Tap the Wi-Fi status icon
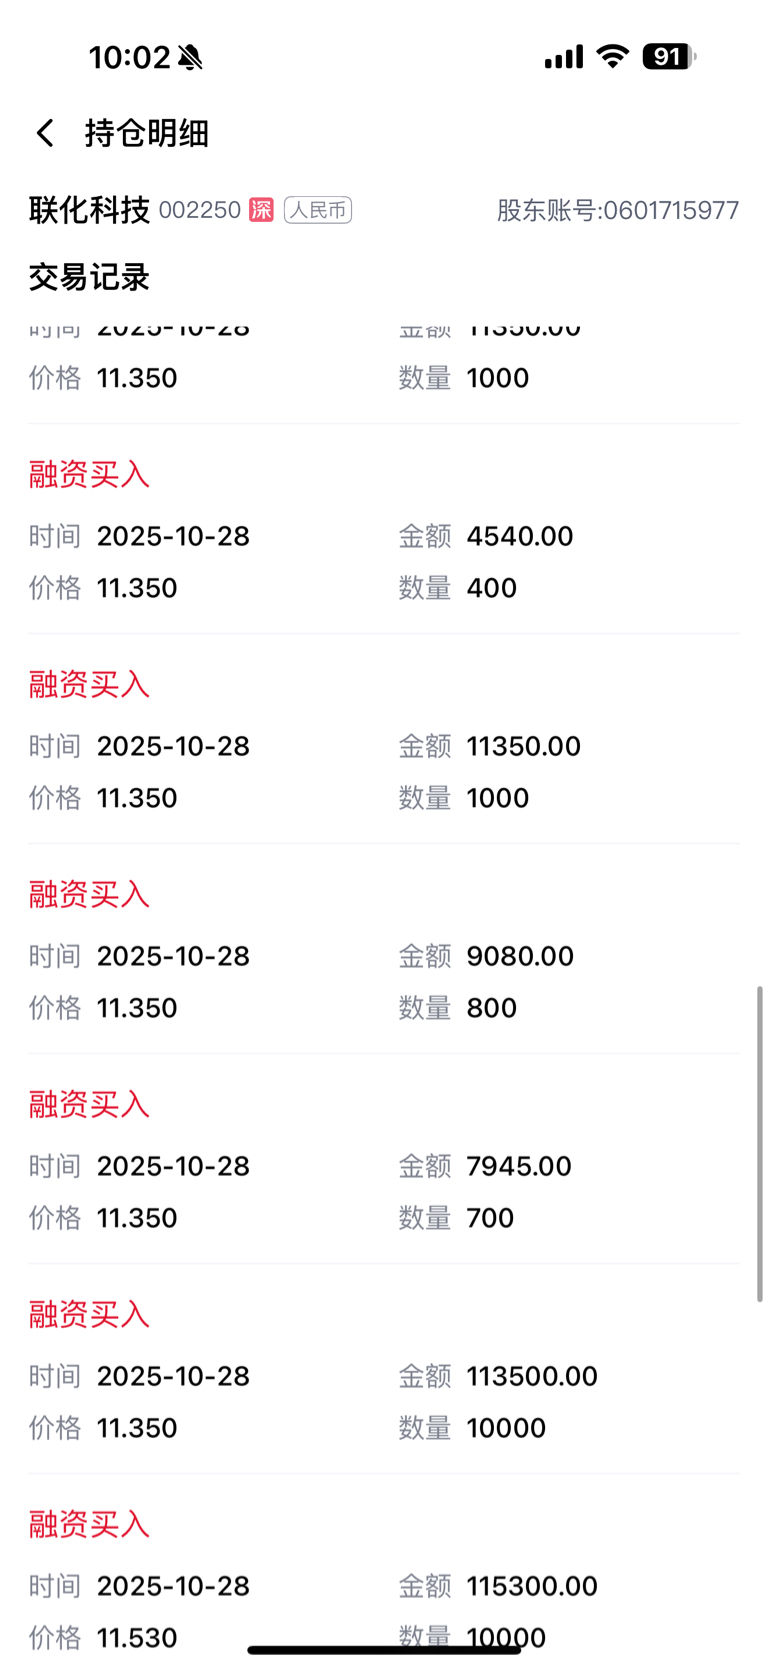The image size is (768, 1669). pyautogui.click(x=611, y=56)
